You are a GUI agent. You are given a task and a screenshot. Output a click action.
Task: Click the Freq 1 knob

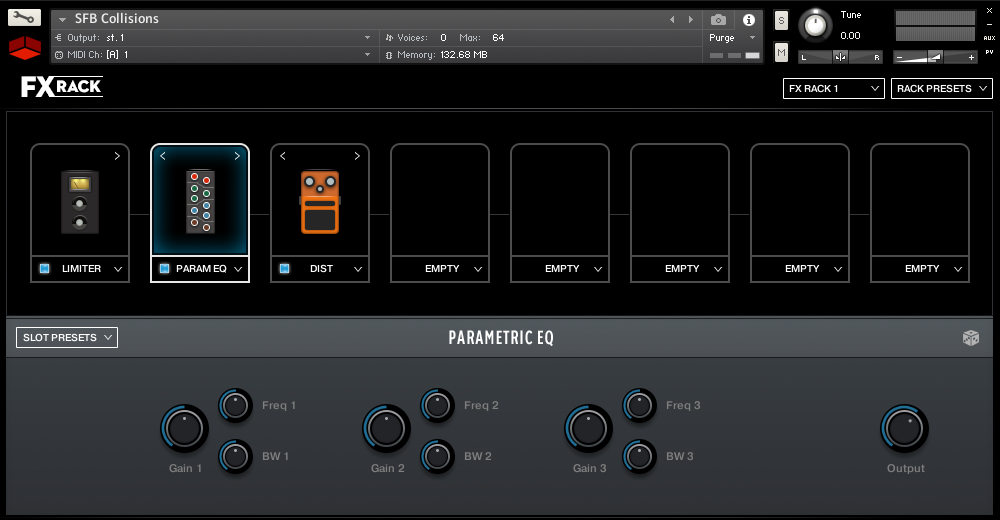[235, 405]
